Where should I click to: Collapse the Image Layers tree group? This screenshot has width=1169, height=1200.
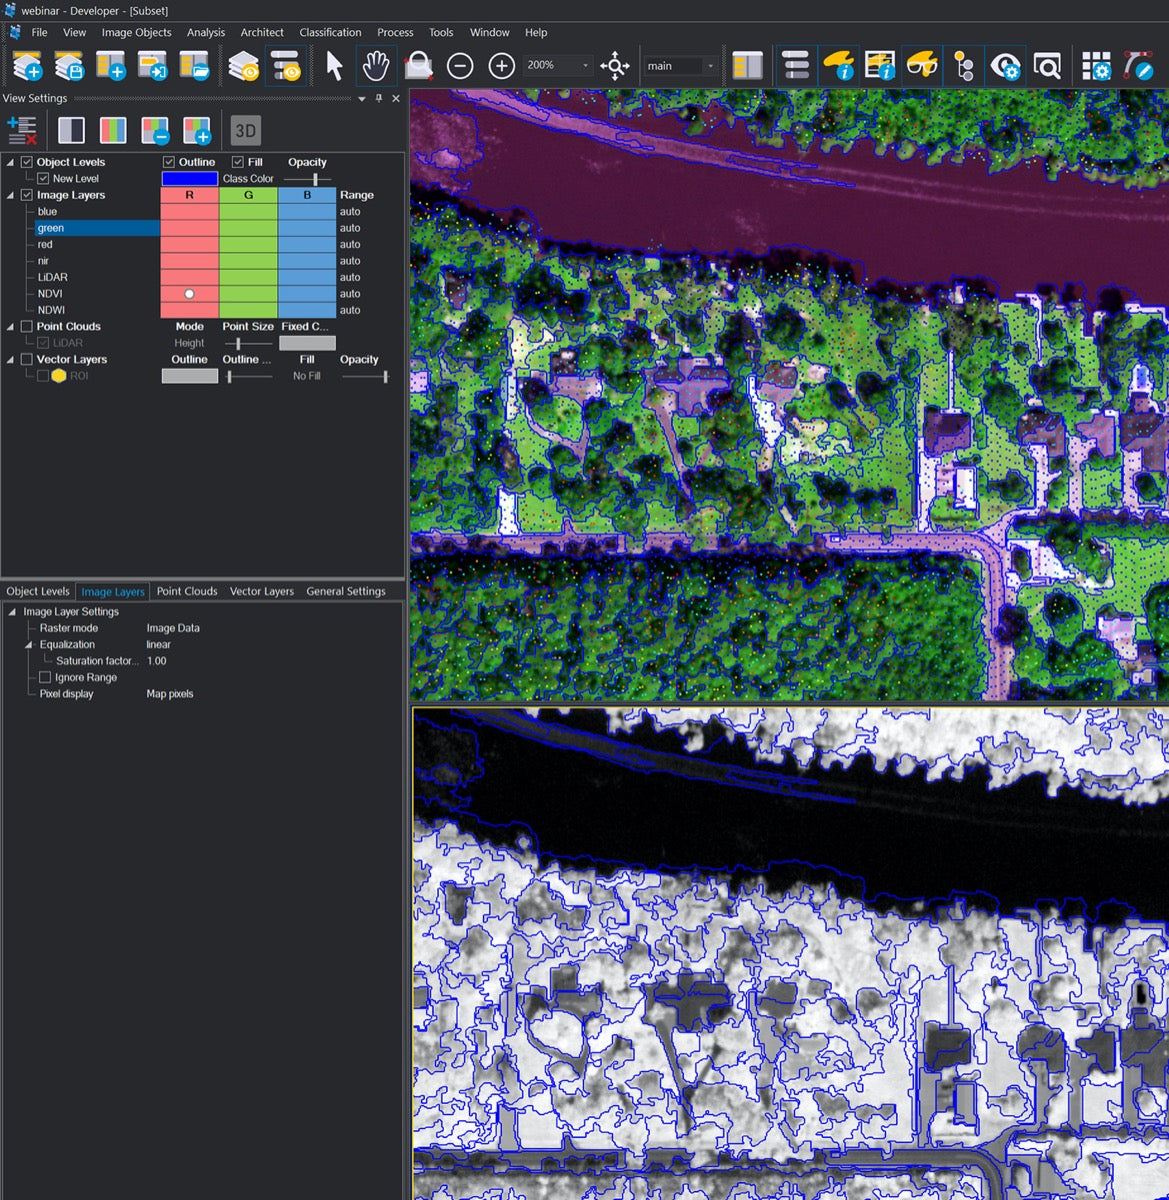[x=10, y=196]
